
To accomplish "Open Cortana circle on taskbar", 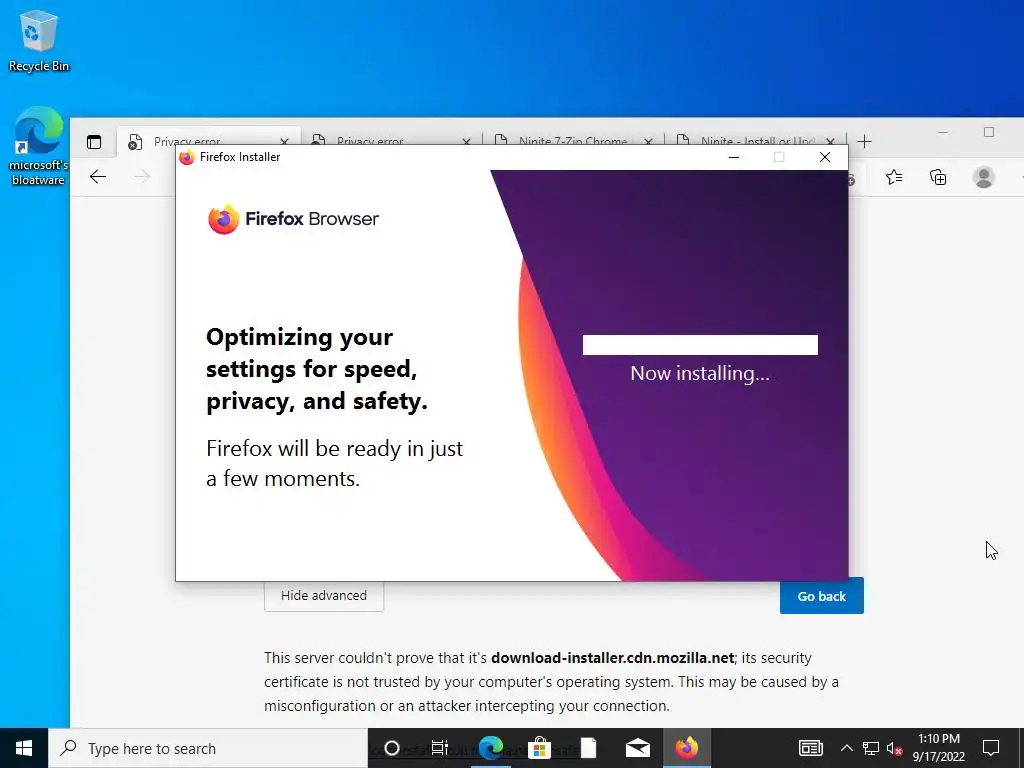I will point(392,748).
